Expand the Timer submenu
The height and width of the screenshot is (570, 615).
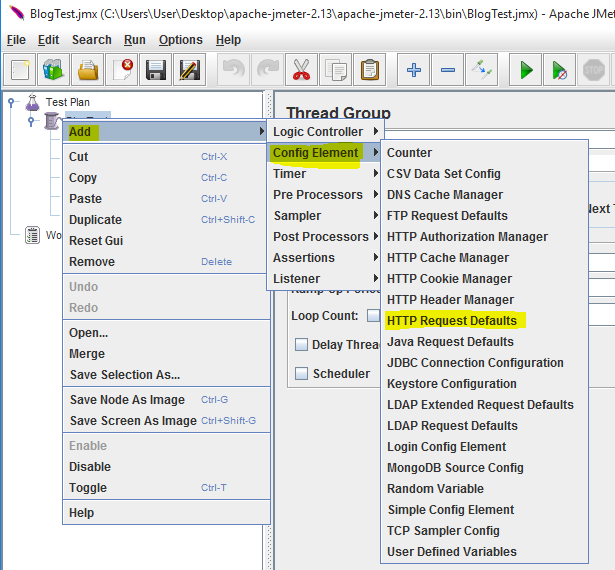click(325, 174)
